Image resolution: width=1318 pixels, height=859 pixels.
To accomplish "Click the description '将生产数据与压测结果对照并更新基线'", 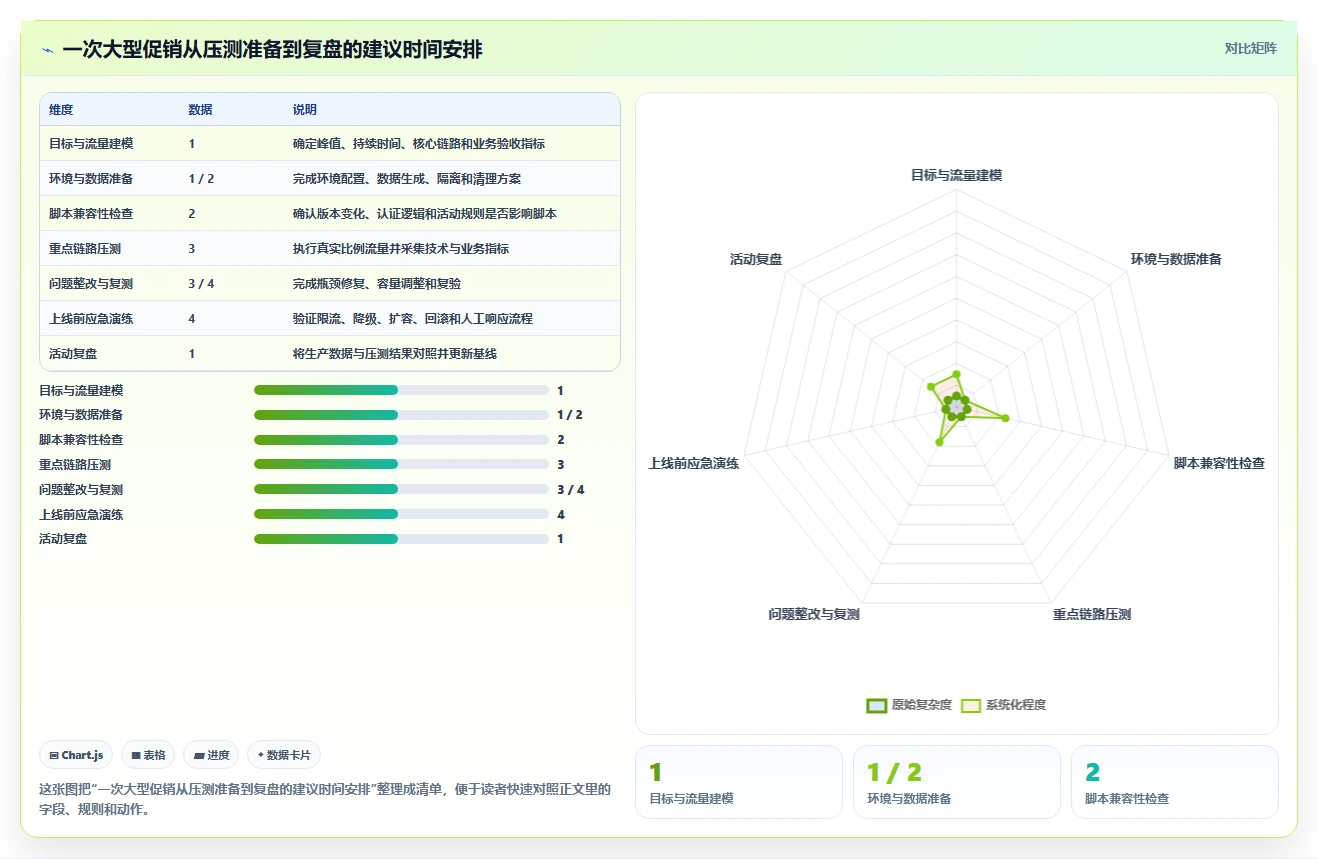I will tap(395, 354).
